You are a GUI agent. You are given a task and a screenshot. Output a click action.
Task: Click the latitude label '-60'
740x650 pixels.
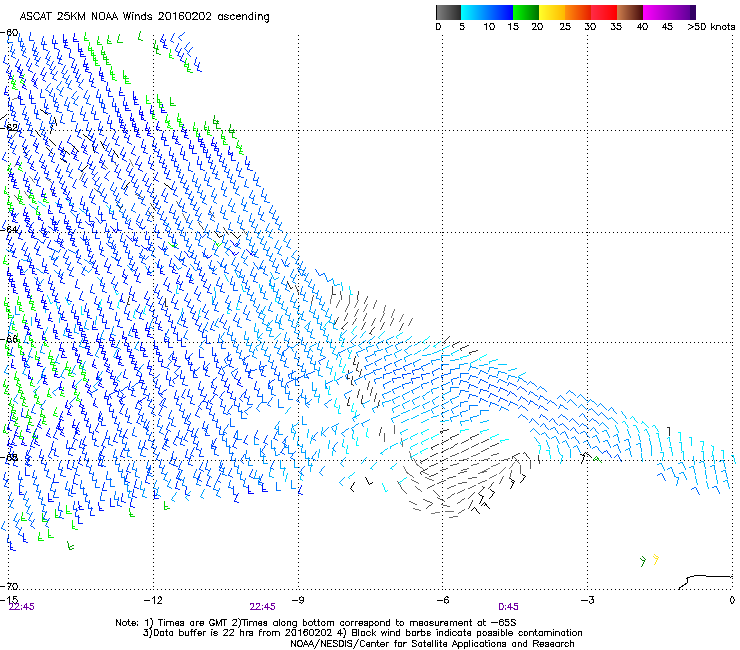[10, 33]
